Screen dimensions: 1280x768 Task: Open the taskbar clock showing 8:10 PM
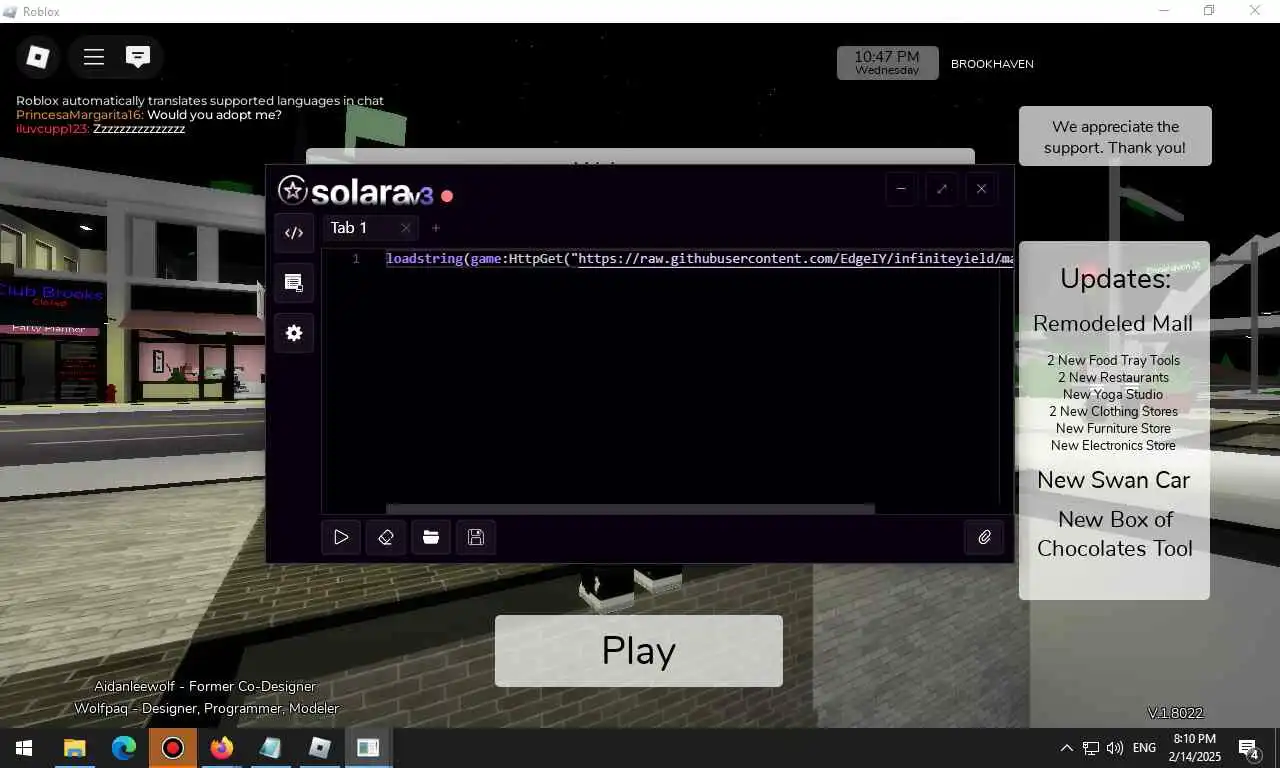[1195, 748]
